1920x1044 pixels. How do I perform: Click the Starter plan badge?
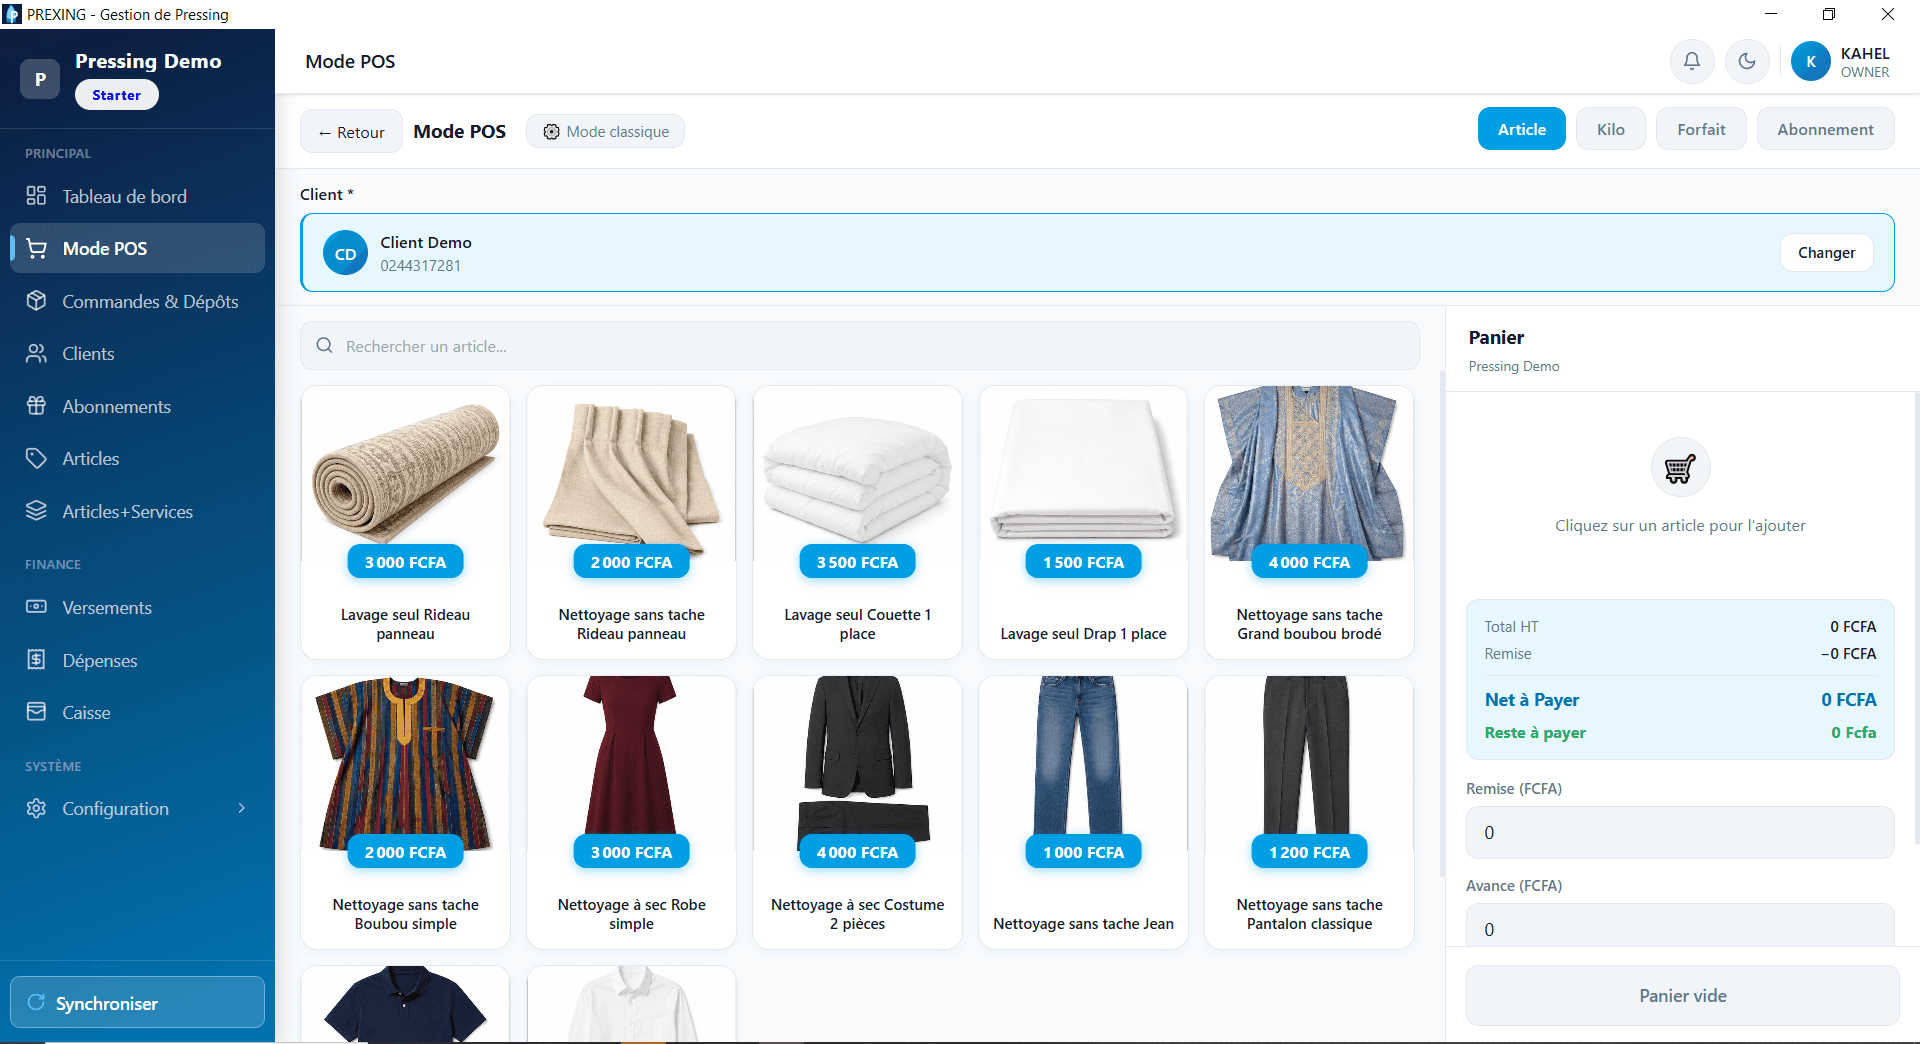tap(116, 95)
